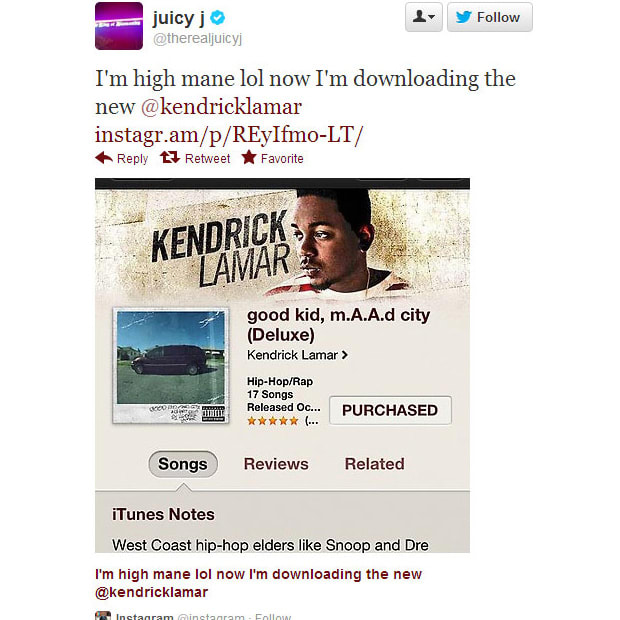This screenshot has height=620, width=620.
Task: Click the PURCHASED button
Action: (390, 410)
